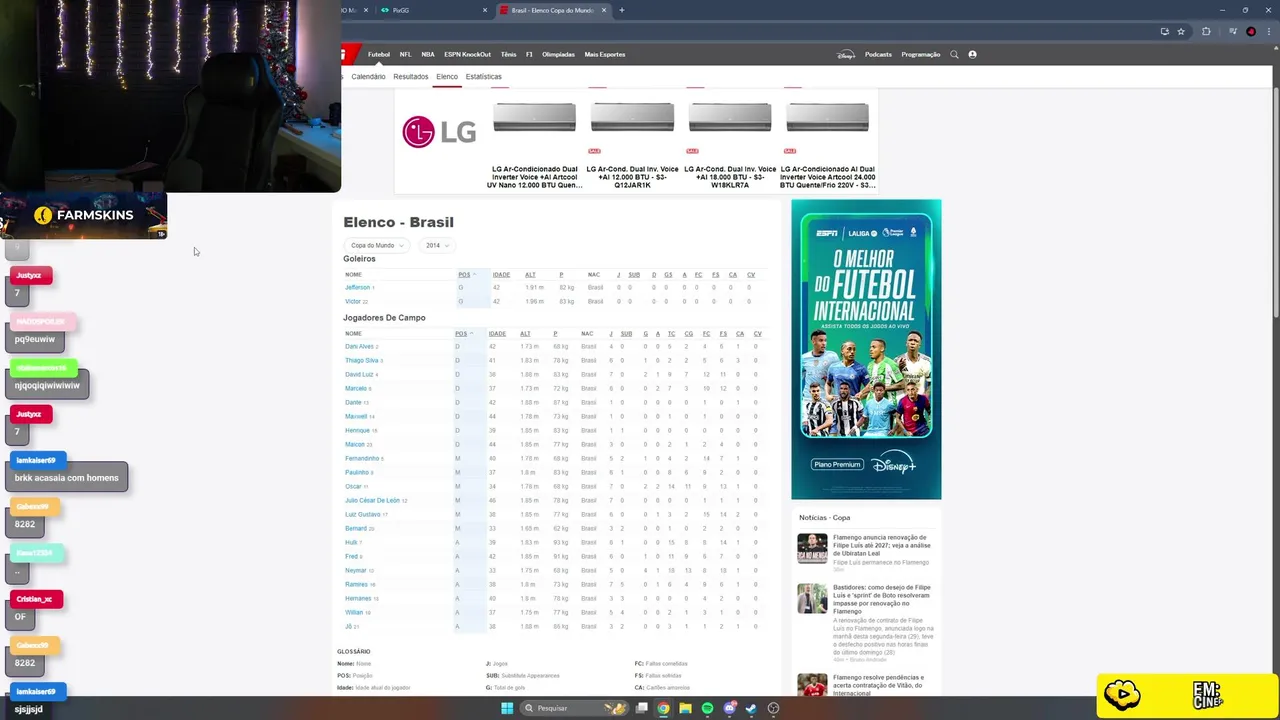Click the install/cast icon in the address bar
Viewport: 1280px width, 720px height.
(x=1165, y=31)
